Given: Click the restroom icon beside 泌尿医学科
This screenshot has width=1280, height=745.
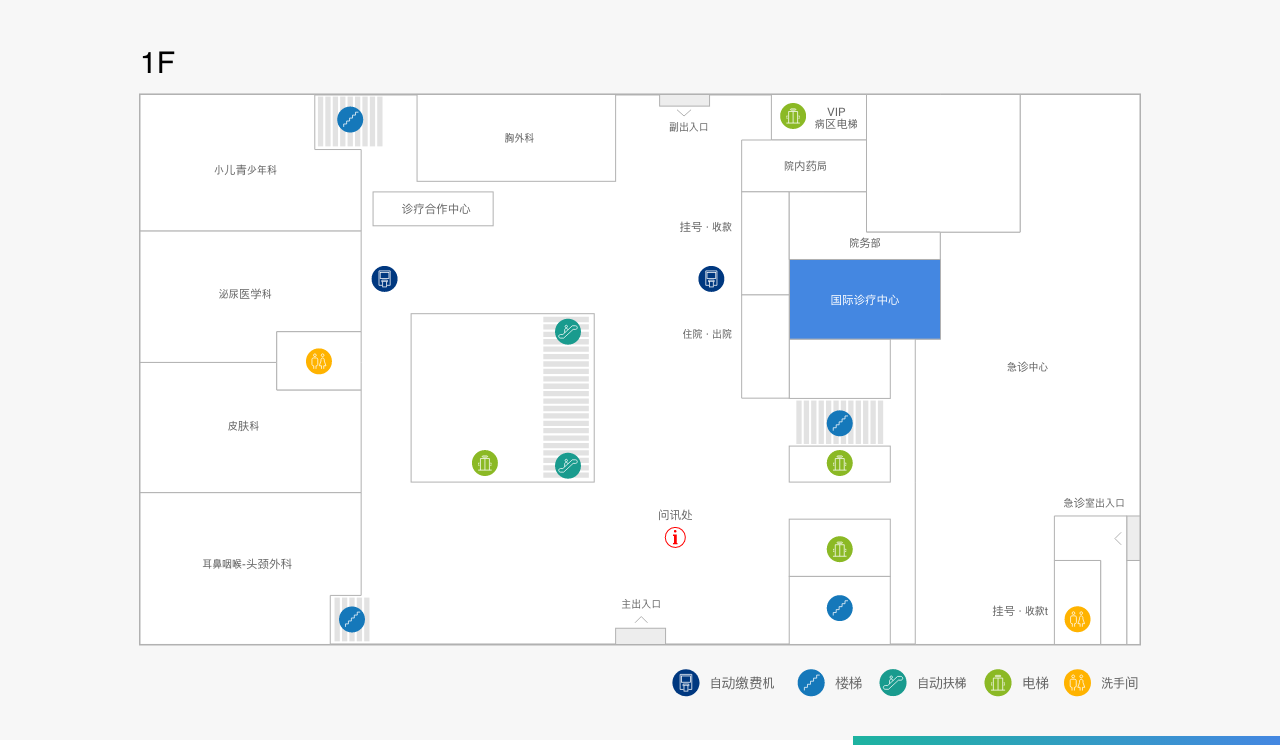Looking at the screenshot, I should [x=319, y=361].
